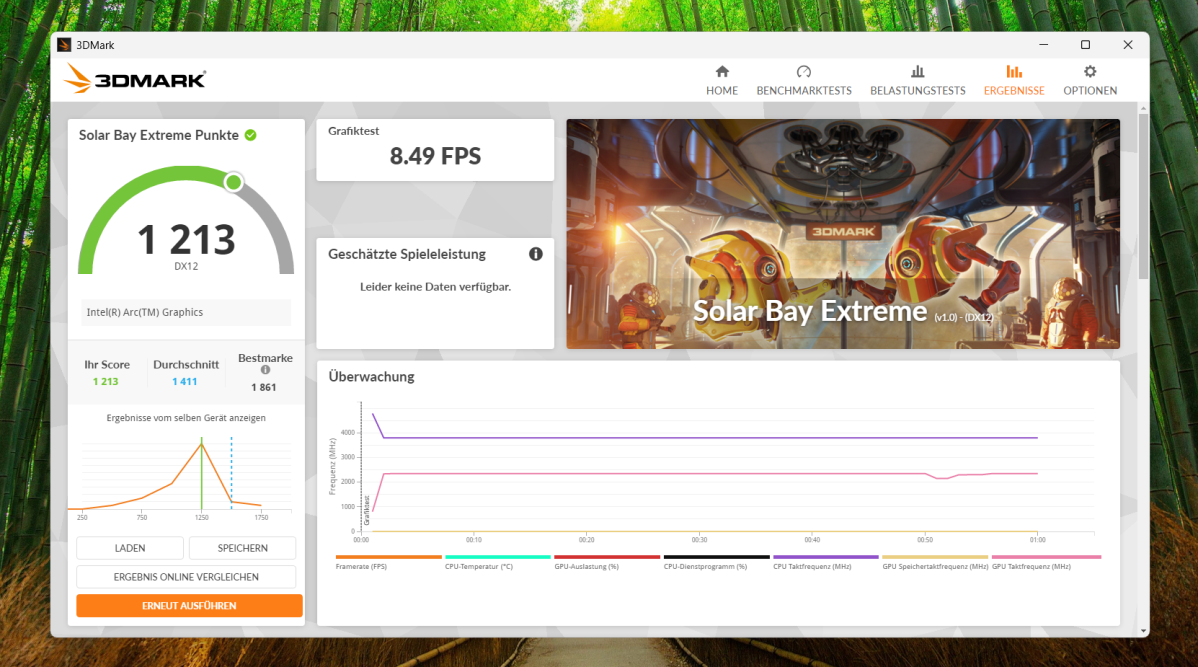This screenshot has height=667, width=1198.
Task: Click ERGEBNIS ONLINE VERGLEICHEN button
Action: 186,577
